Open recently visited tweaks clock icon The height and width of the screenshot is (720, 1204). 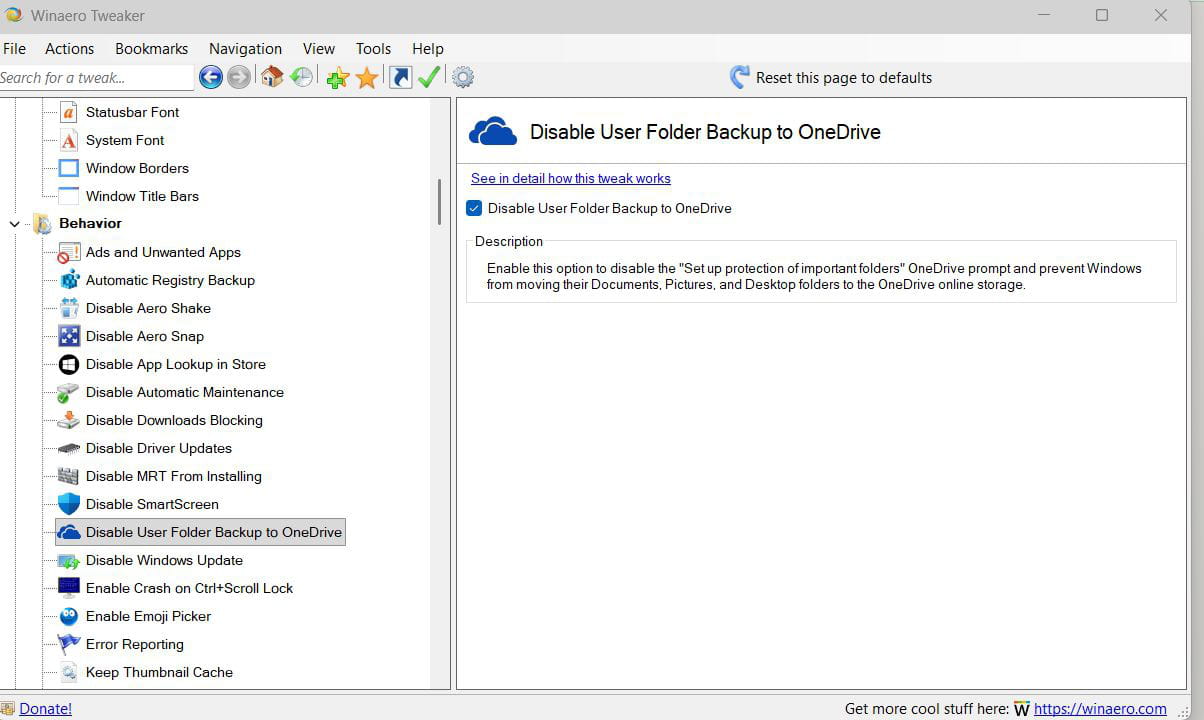click(301, 77)
